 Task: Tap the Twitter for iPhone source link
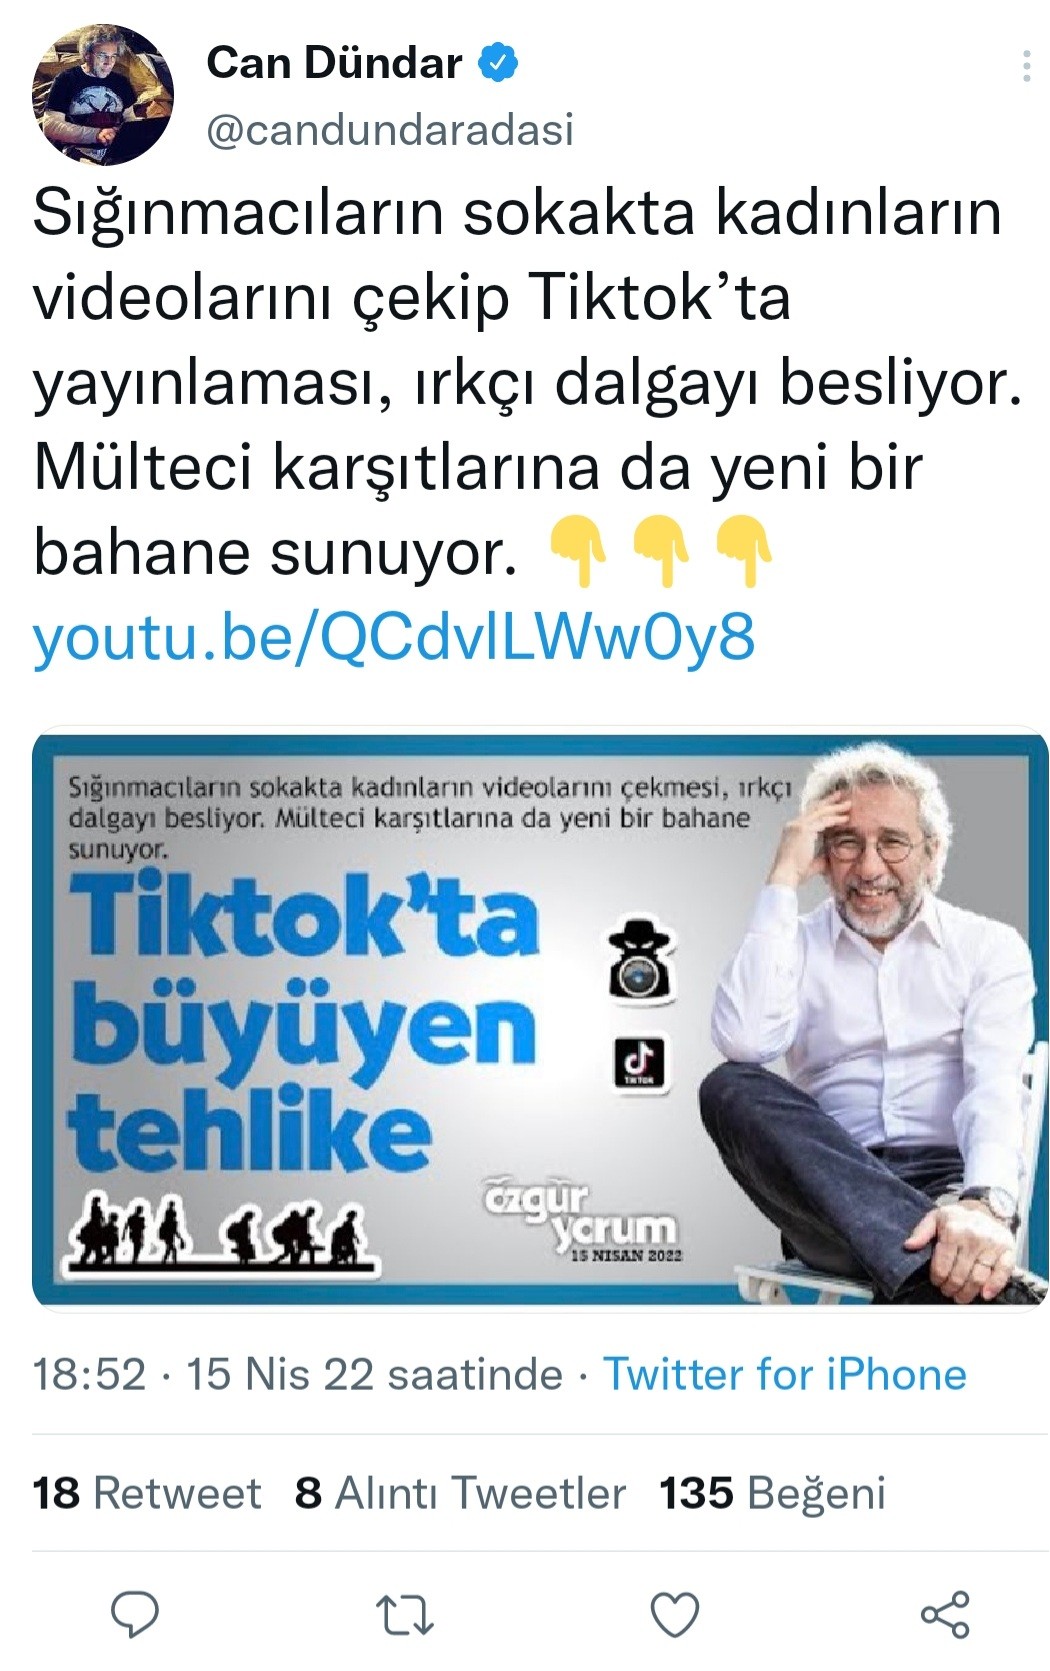[x=785, y=1374]
